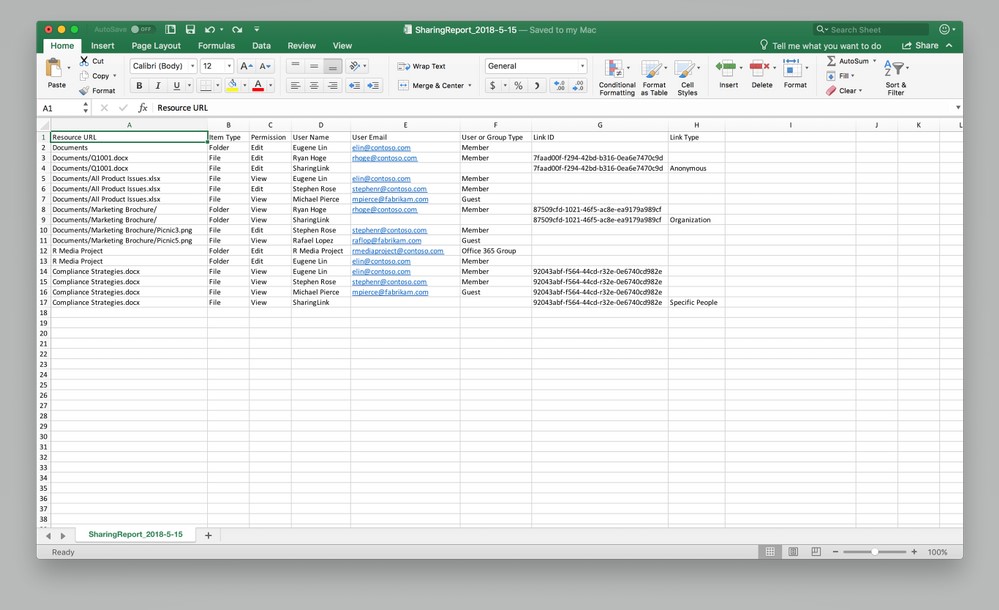
Task: Center text horizontally in cell
Action: point(314,85)
